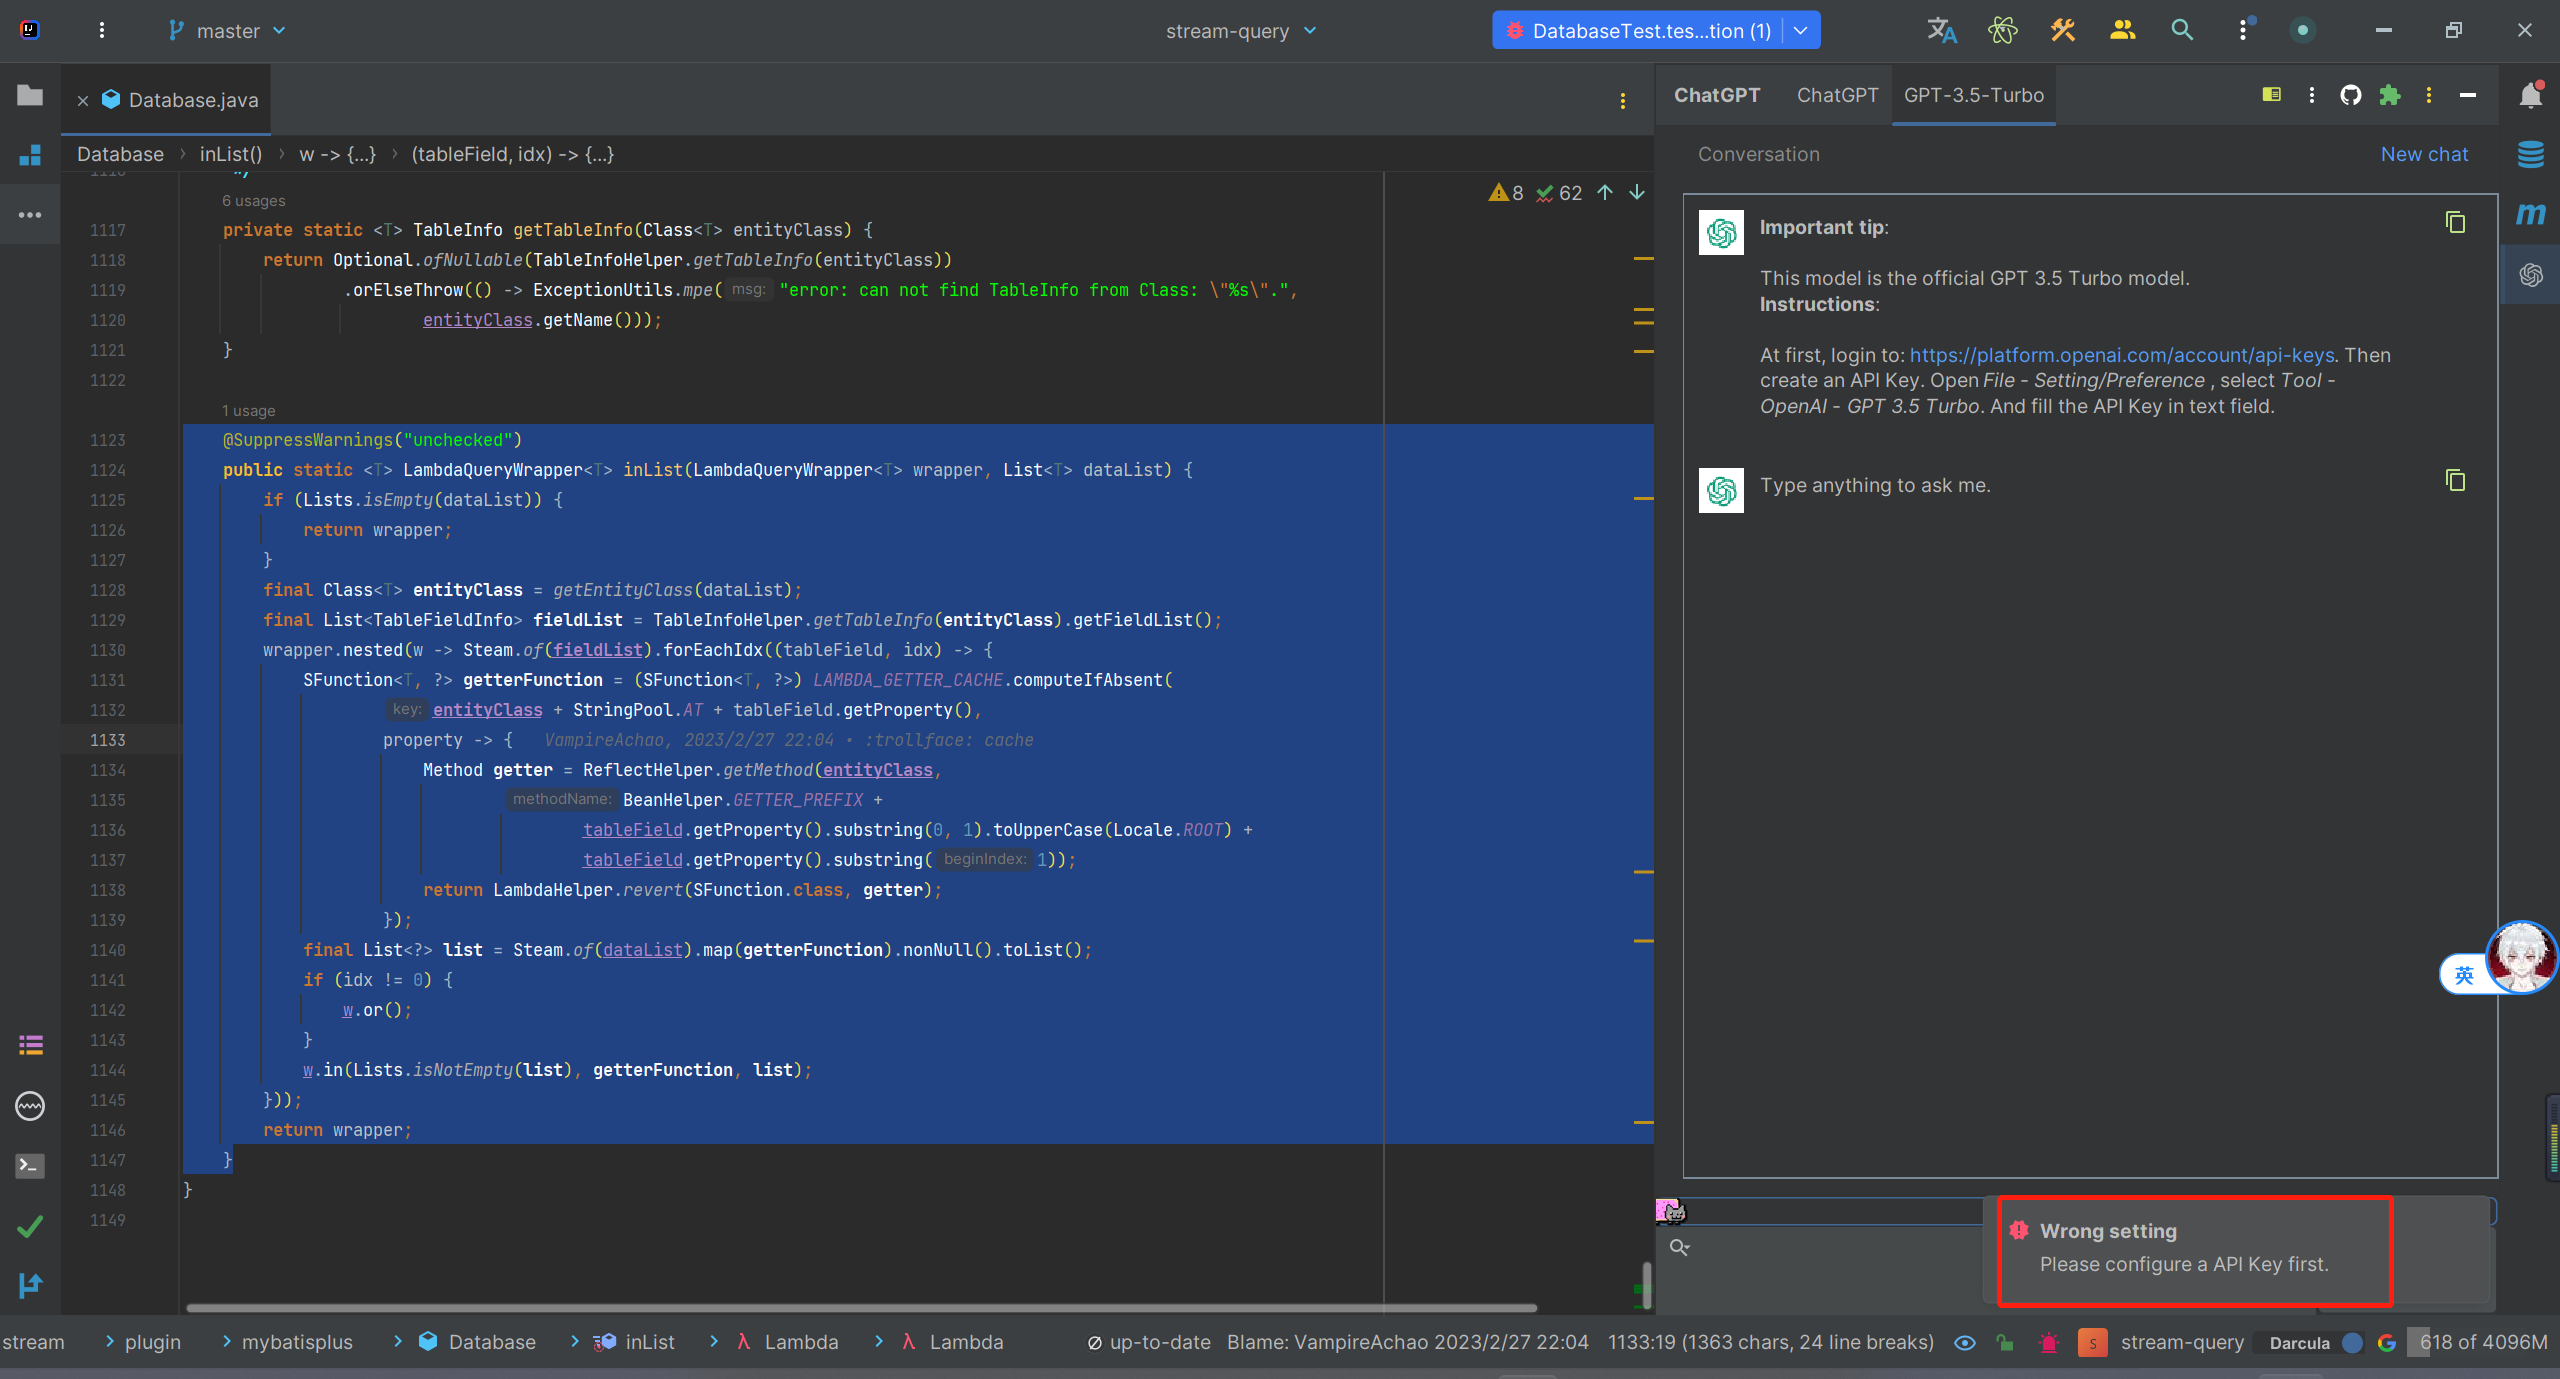Open the OpenAI api-keys link
2560x1379 pixels.
[x=2121, y=355]
